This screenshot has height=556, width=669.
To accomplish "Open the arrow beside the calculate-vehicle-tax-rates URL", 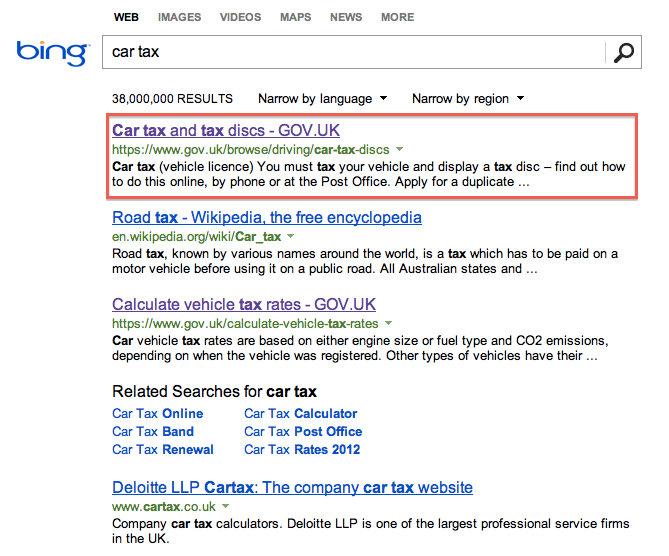I will point(388,323).
